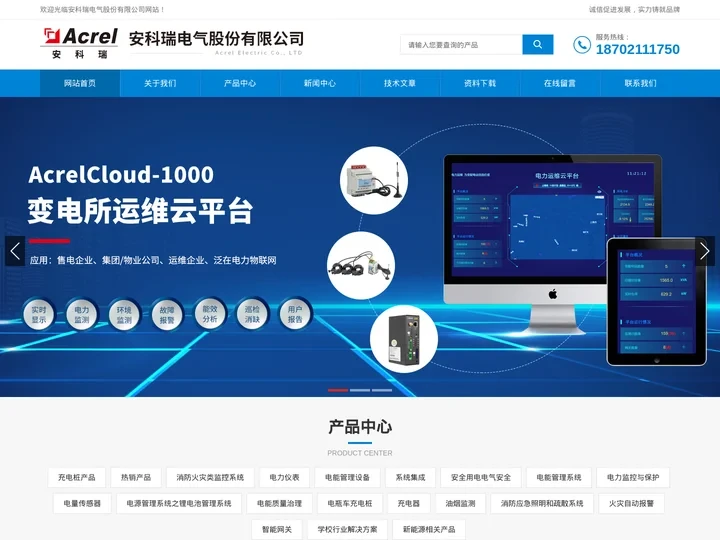The image size is (720, 540).
Task: Go to next banner slide arrow
Action: click(705, 251)
